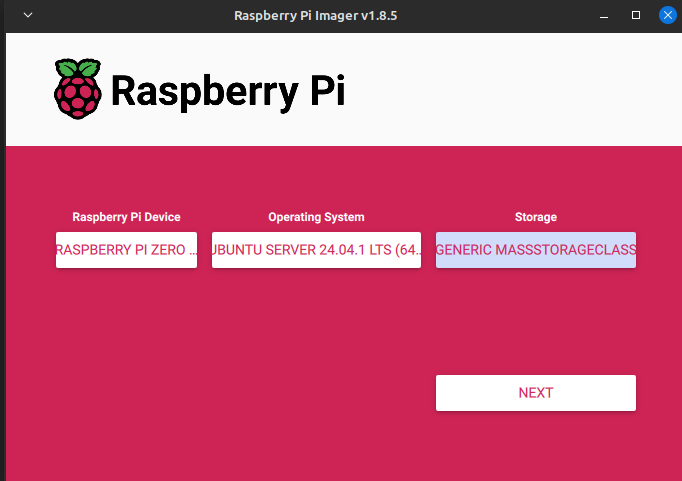The image size is (682, 481).
Task: Select the Generic MassStorageClass storage button
Action: [x=536, y=250]
